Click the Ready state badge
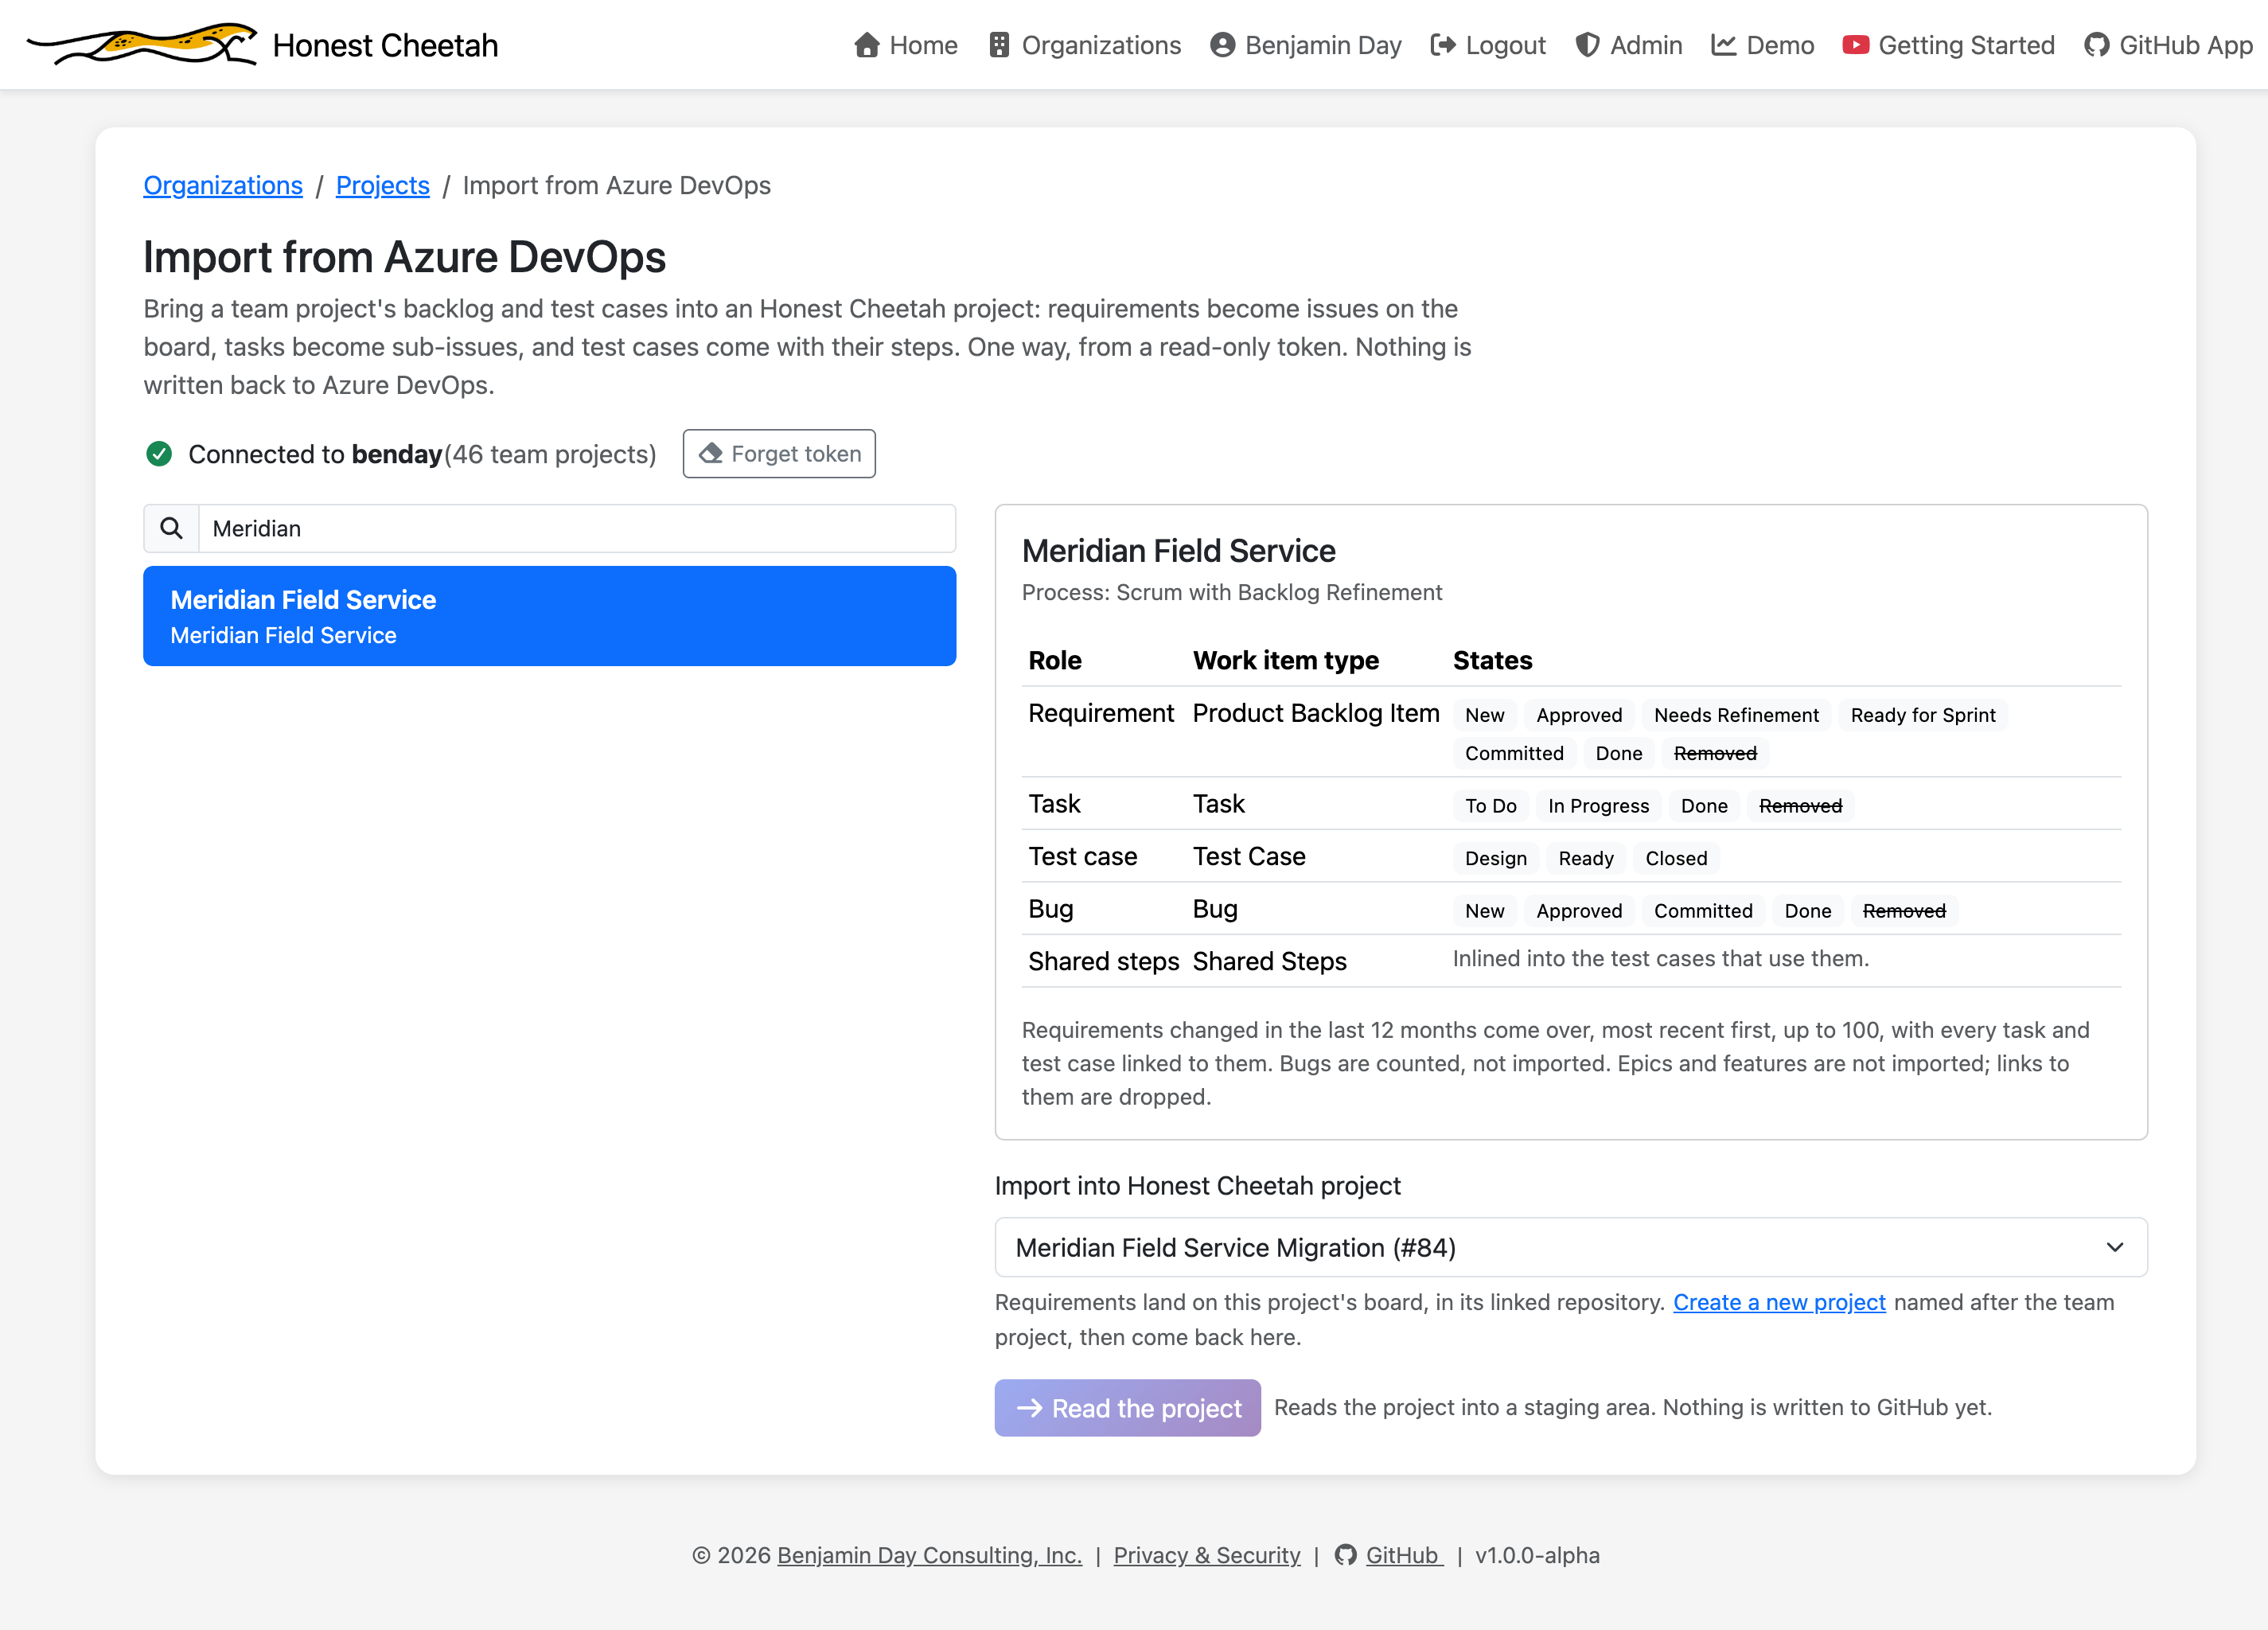 (x=1586, y=858)
